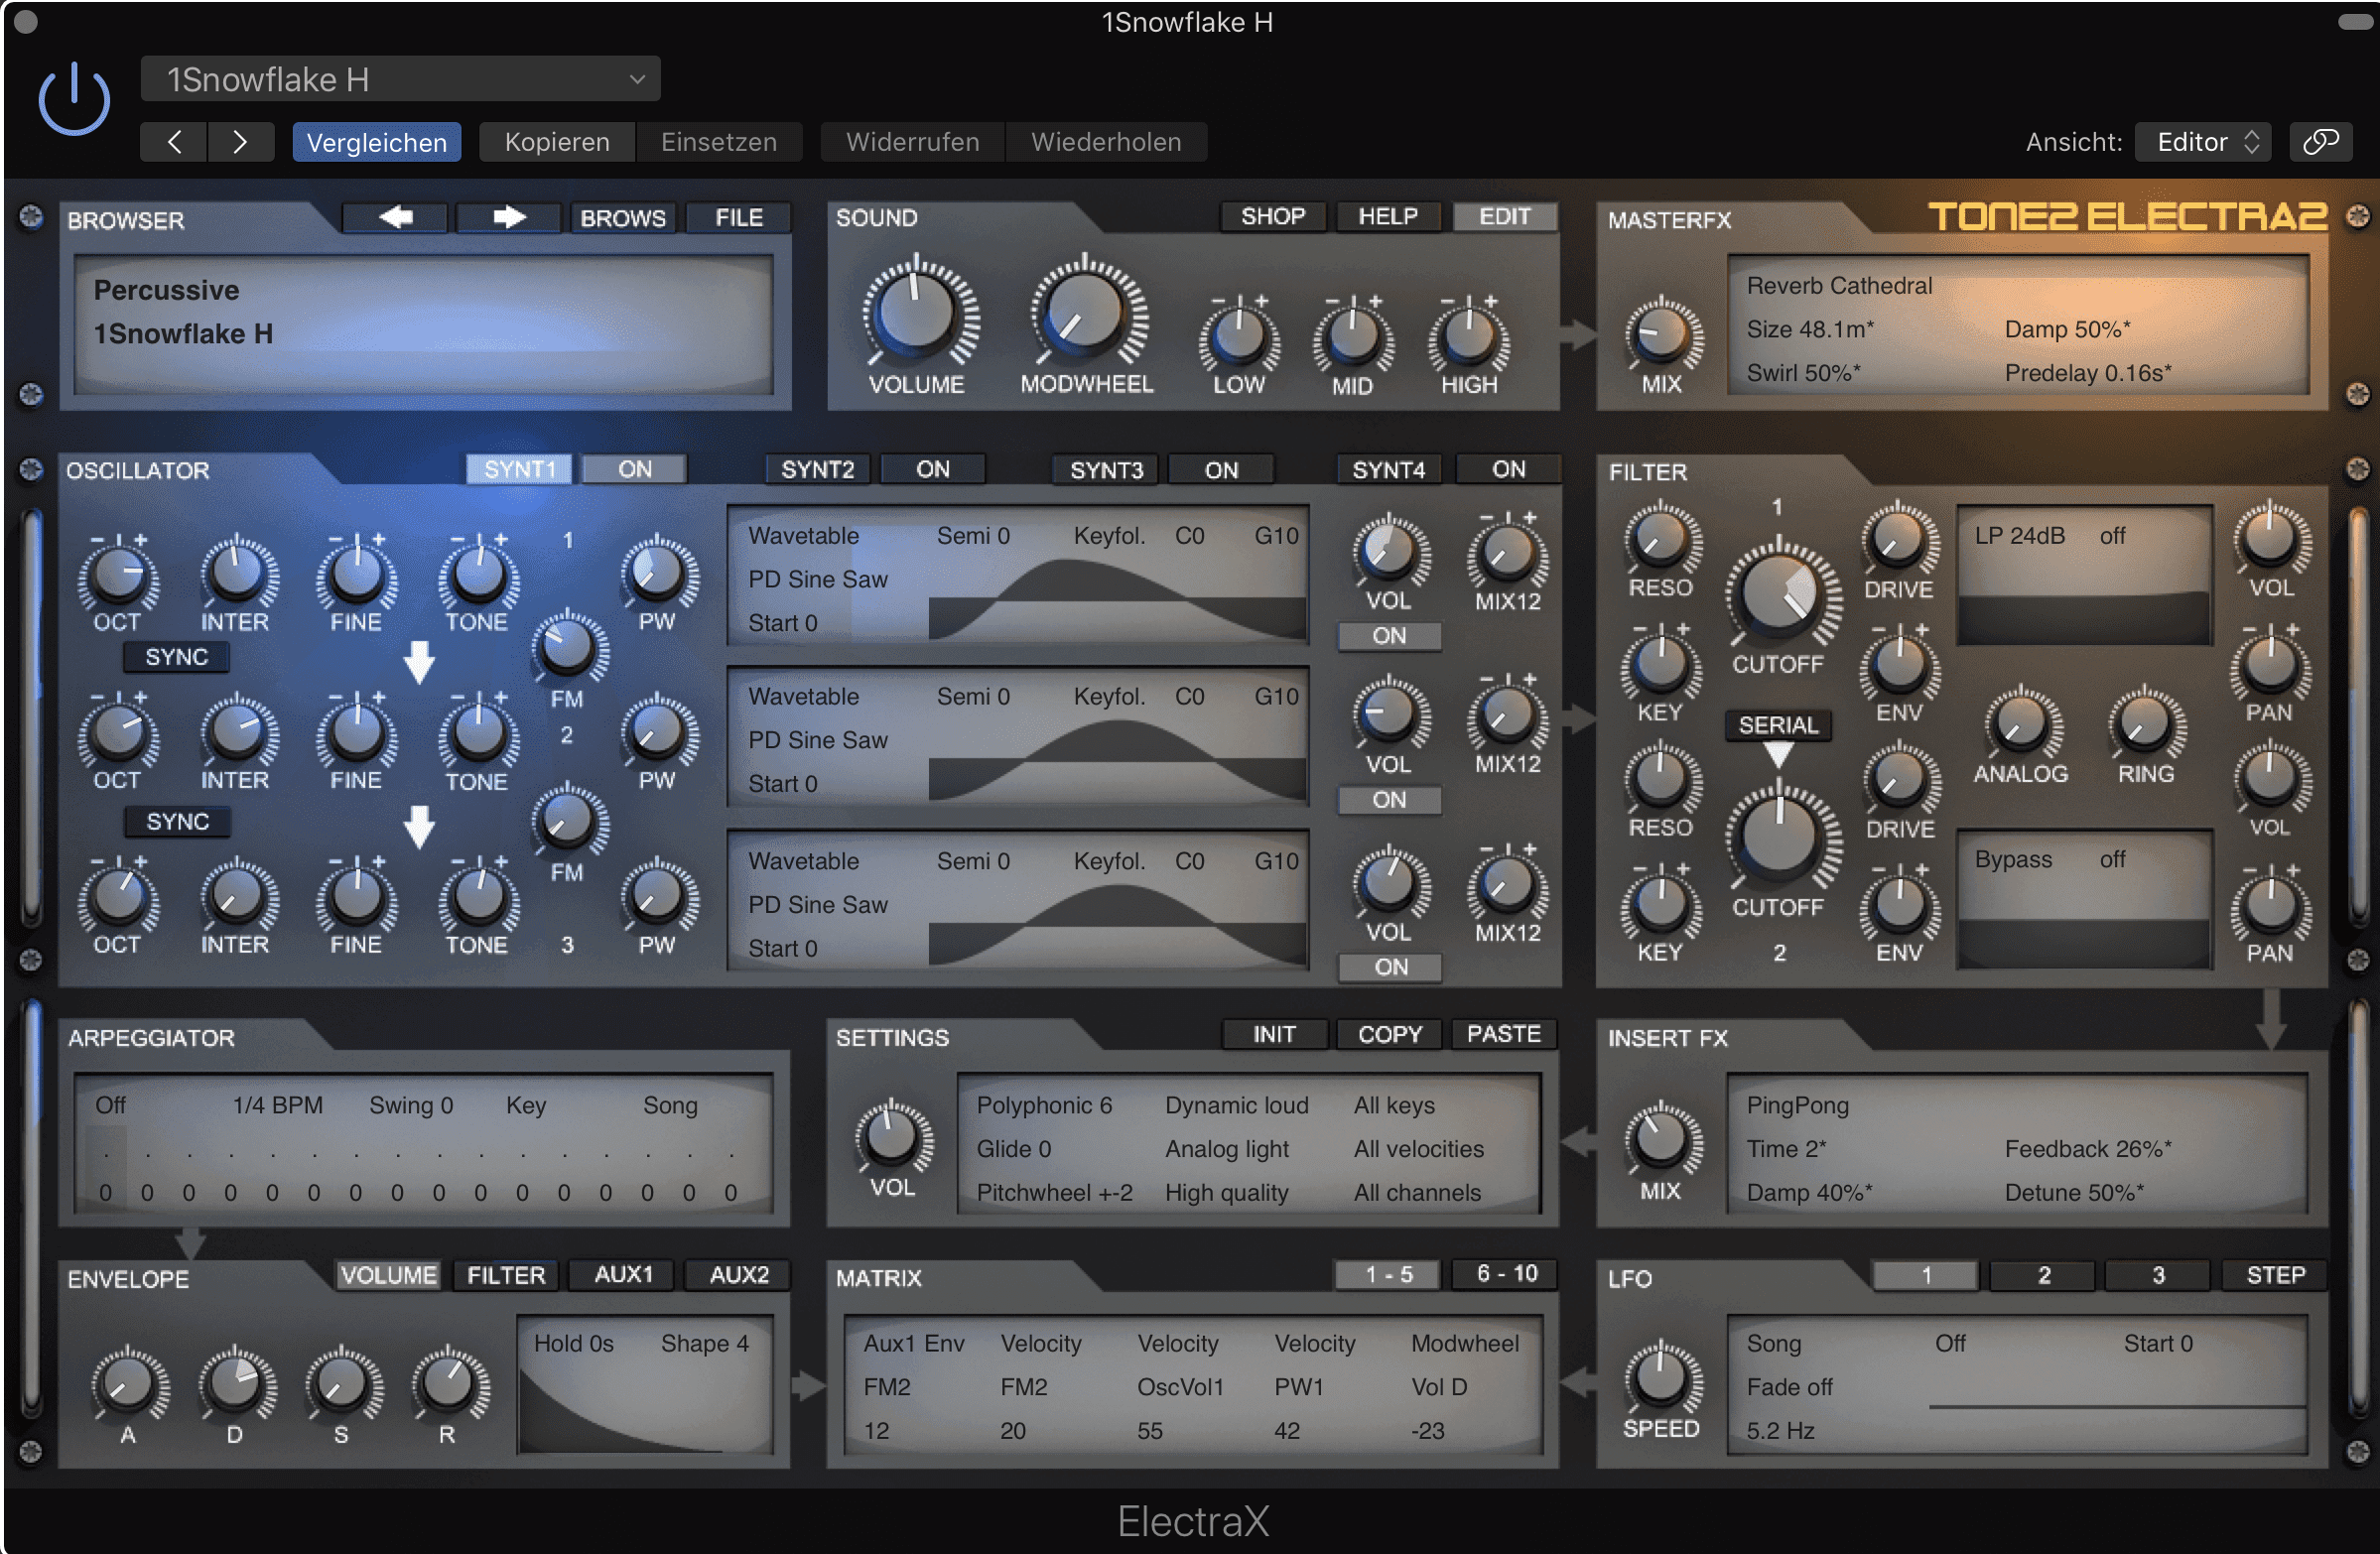
Task: Click the right vertical slider beside filter section
Action: point(2357,715)
